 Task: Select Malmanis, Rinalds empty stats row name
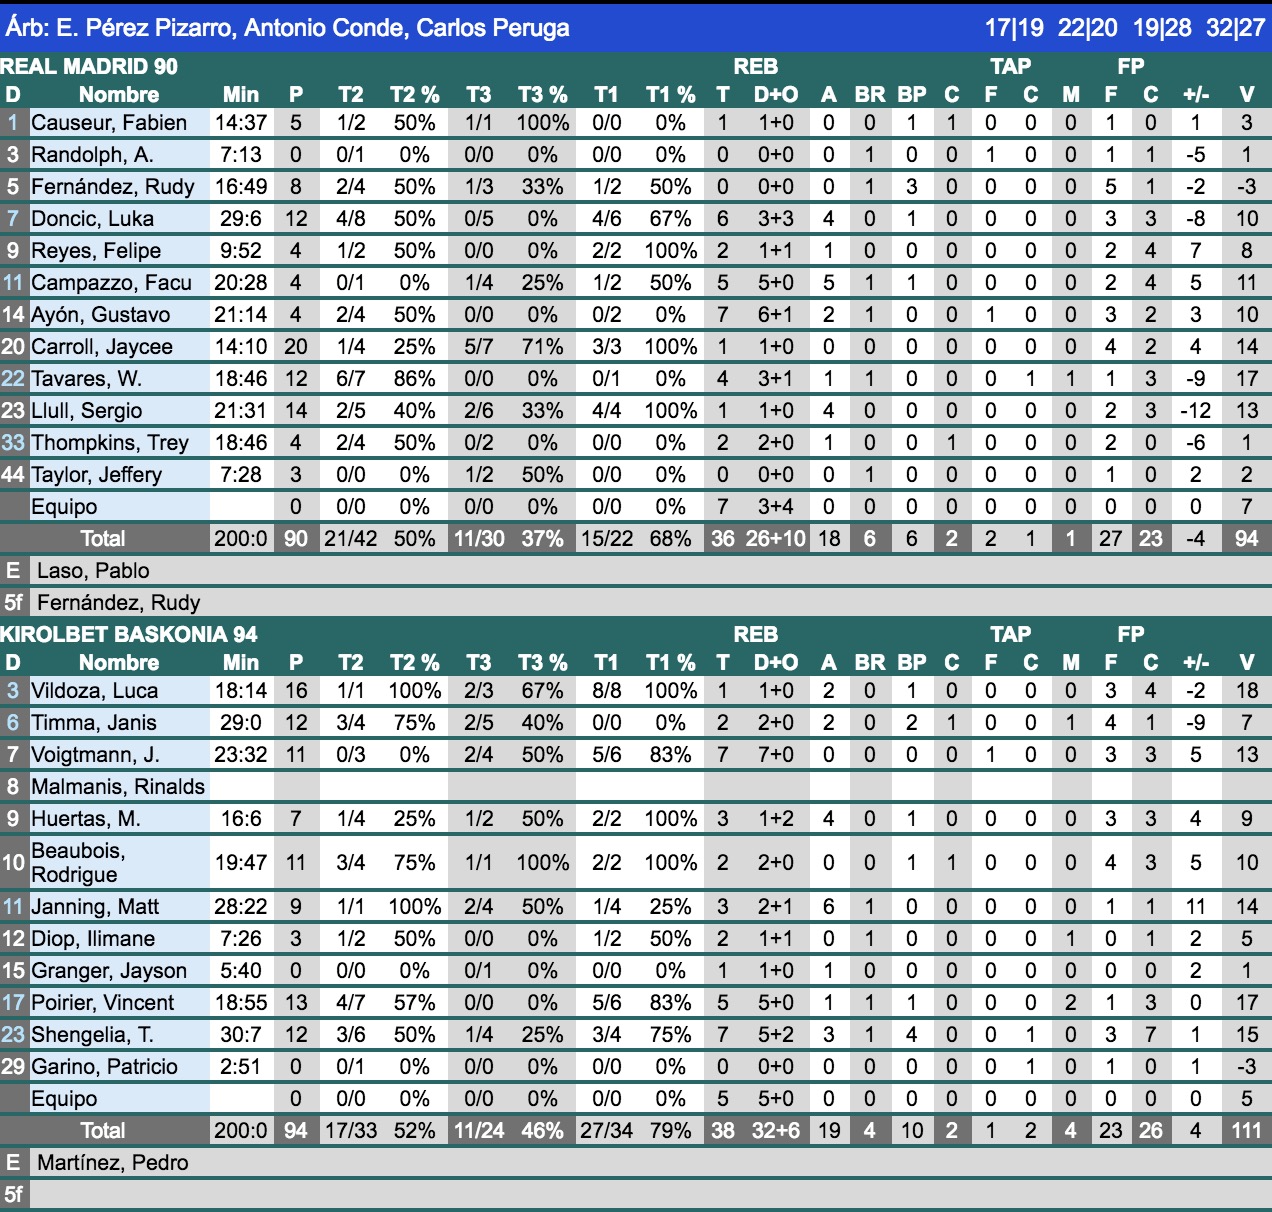coord(117,787)
